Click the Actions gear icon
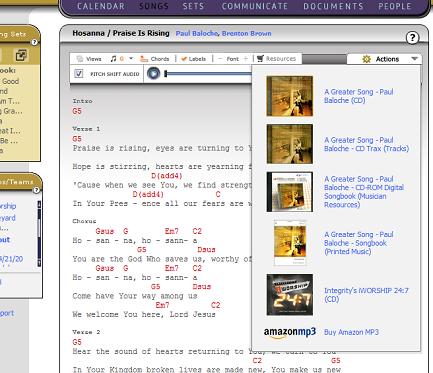 (366, 59)
